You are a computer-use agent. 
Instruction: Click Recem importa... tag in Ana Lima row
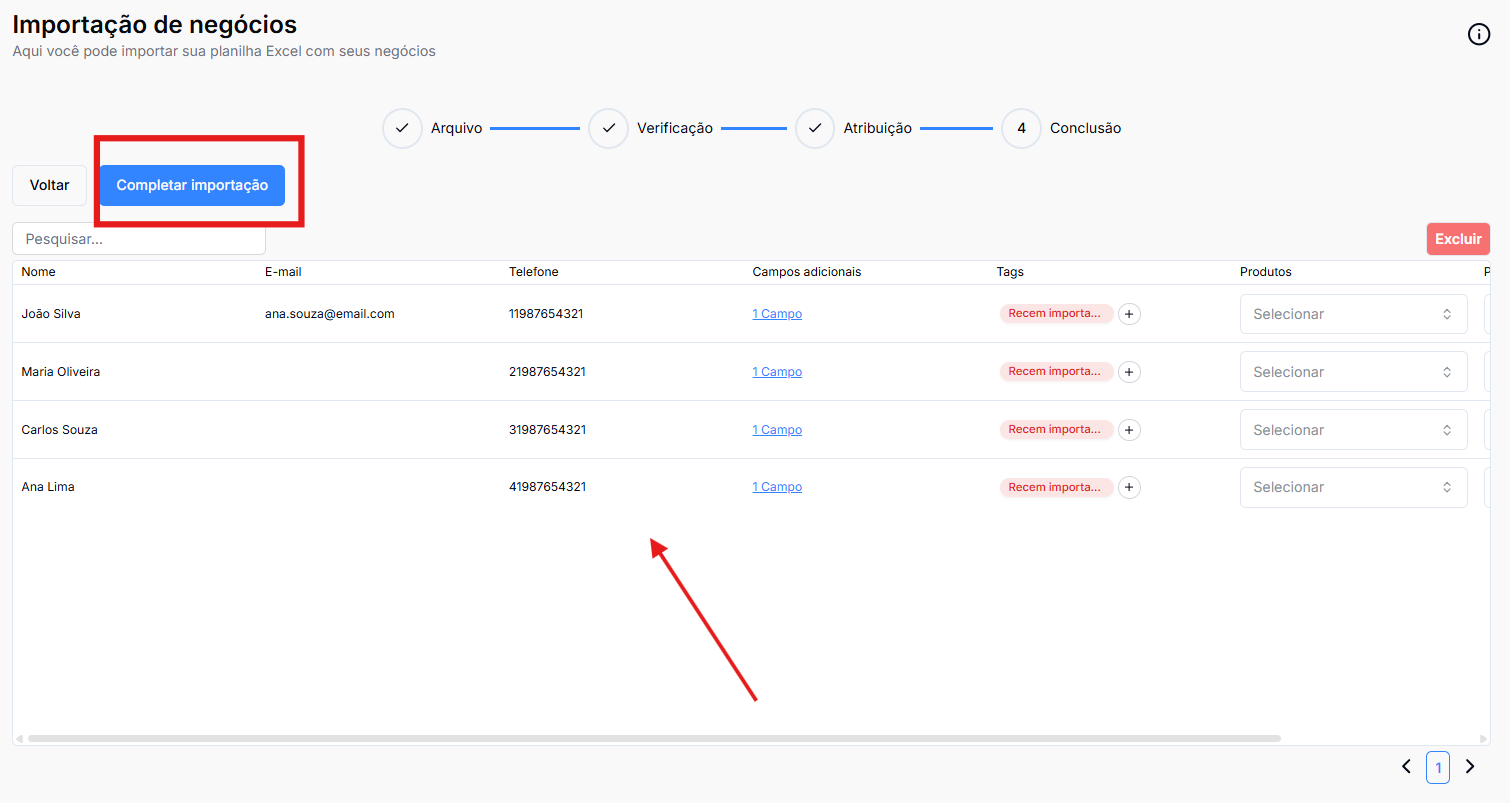pyautogui.click(x=1056, y=488)
